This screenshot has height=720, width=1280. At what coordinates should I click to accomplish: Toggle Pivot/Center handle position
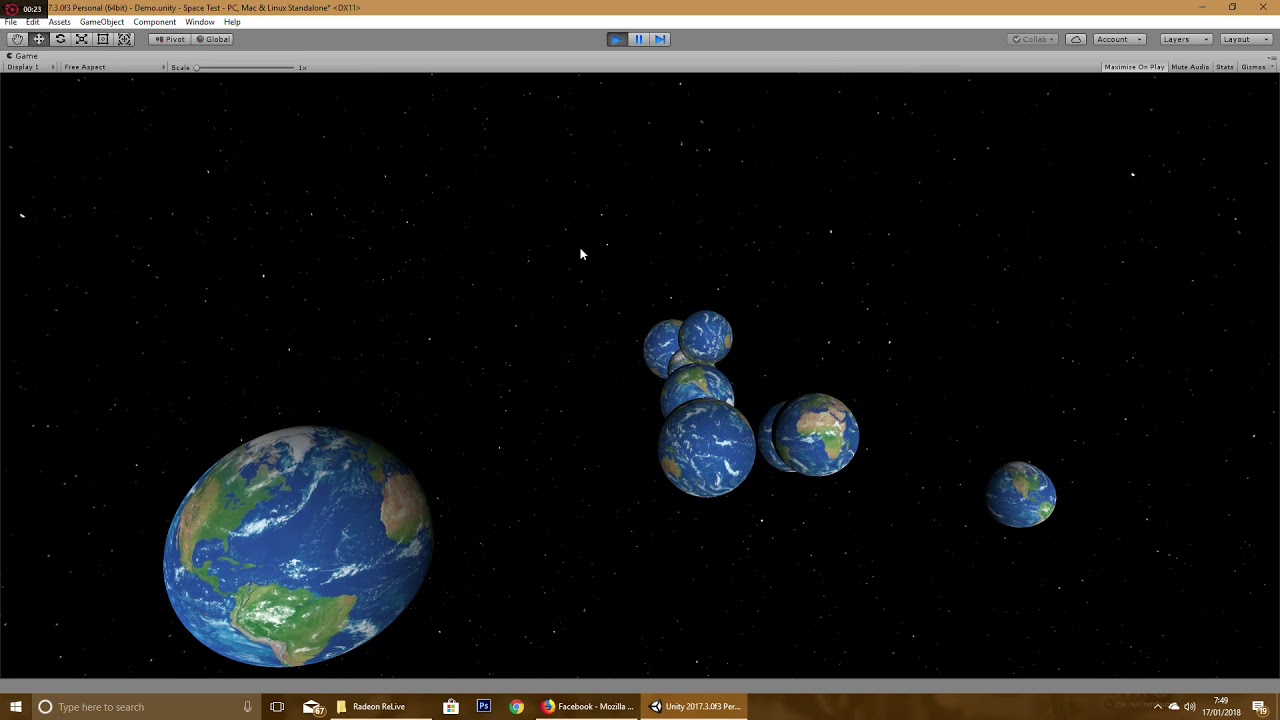170,39
